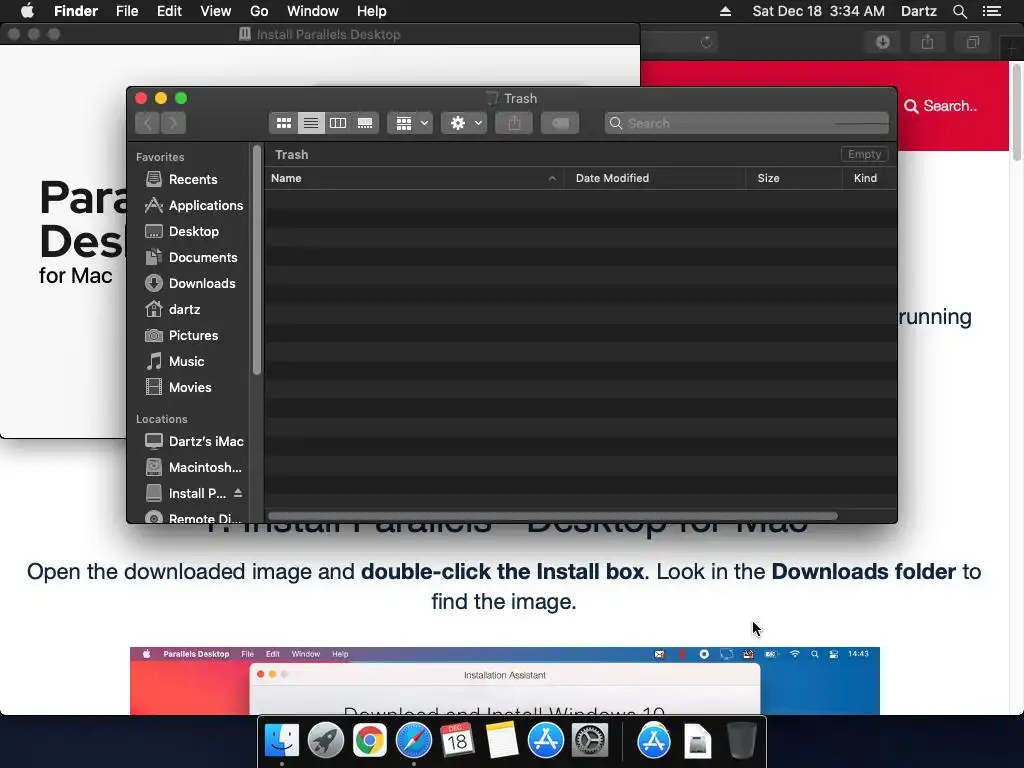Click the Finder sidebar scrollbar

[x=257, y=260]
